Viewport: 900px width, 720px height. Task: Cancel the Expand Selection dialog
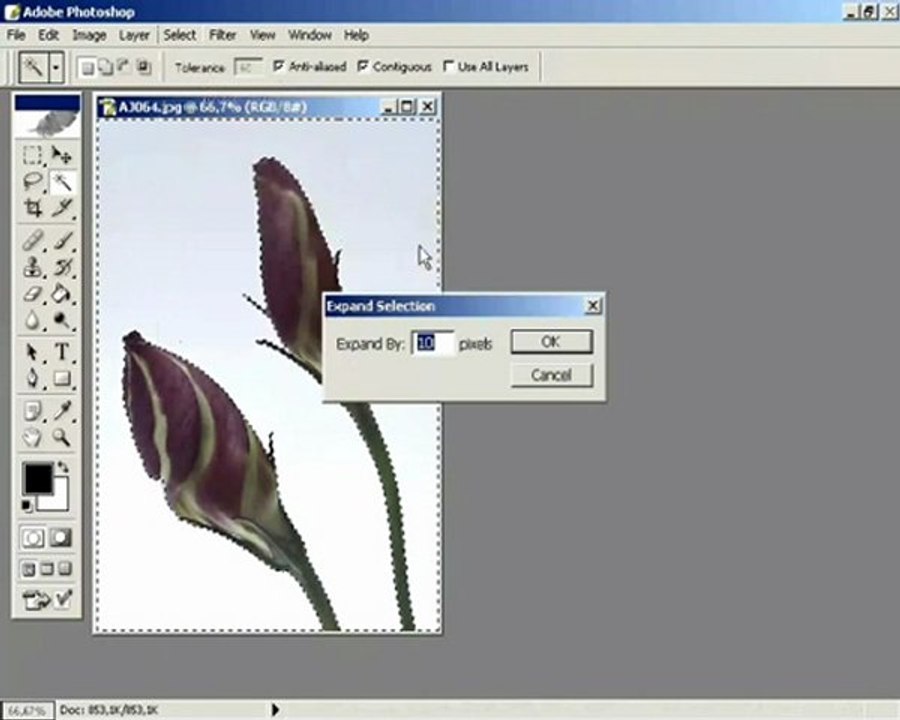[x=551, y=376]
